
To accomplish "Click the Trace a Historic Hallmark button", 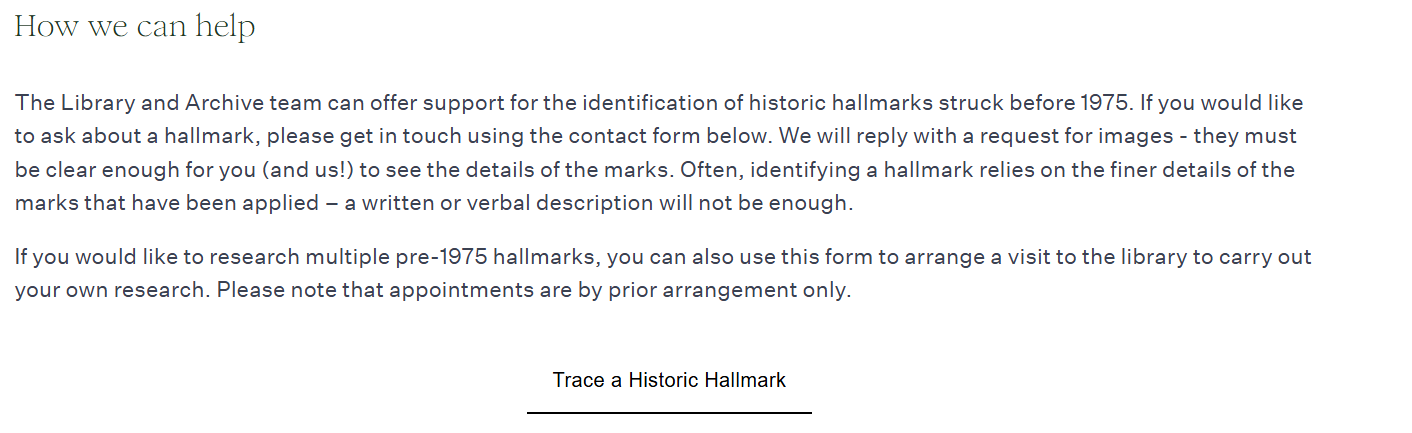I will tap(669, 381).
